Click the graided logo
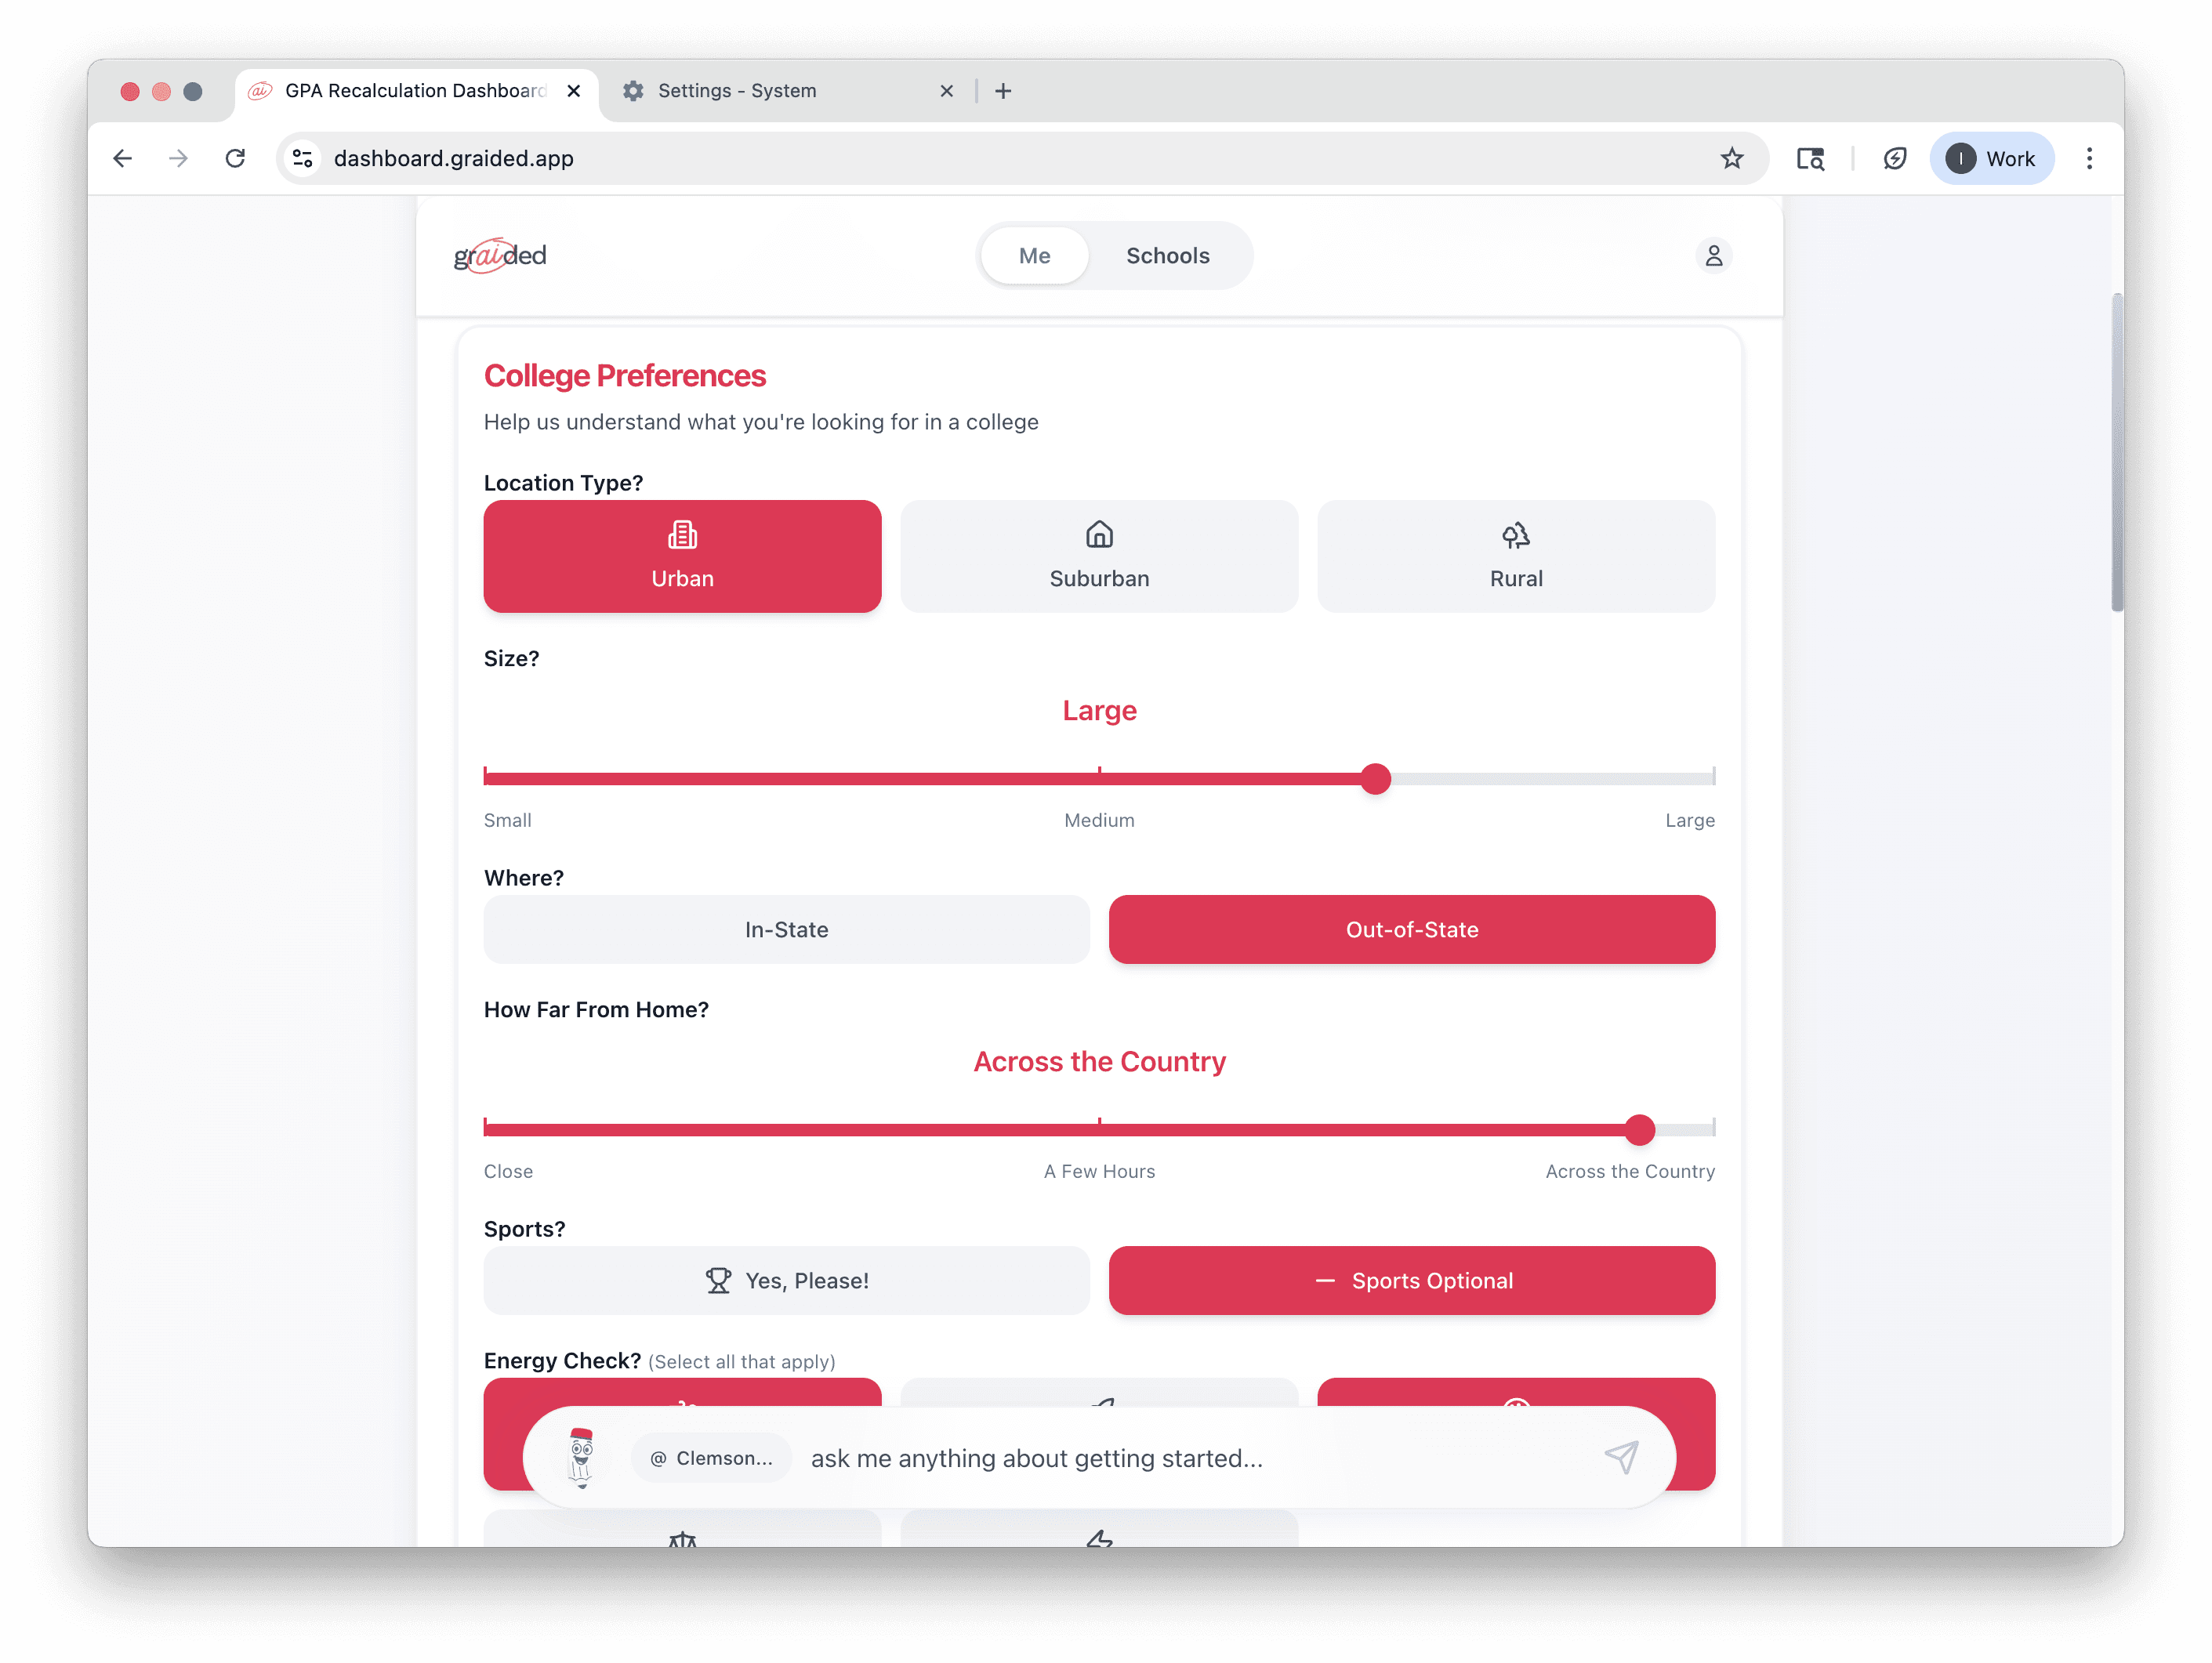Image resolution: width=2212 pixels, height=1663 pixels. [500, 256]
